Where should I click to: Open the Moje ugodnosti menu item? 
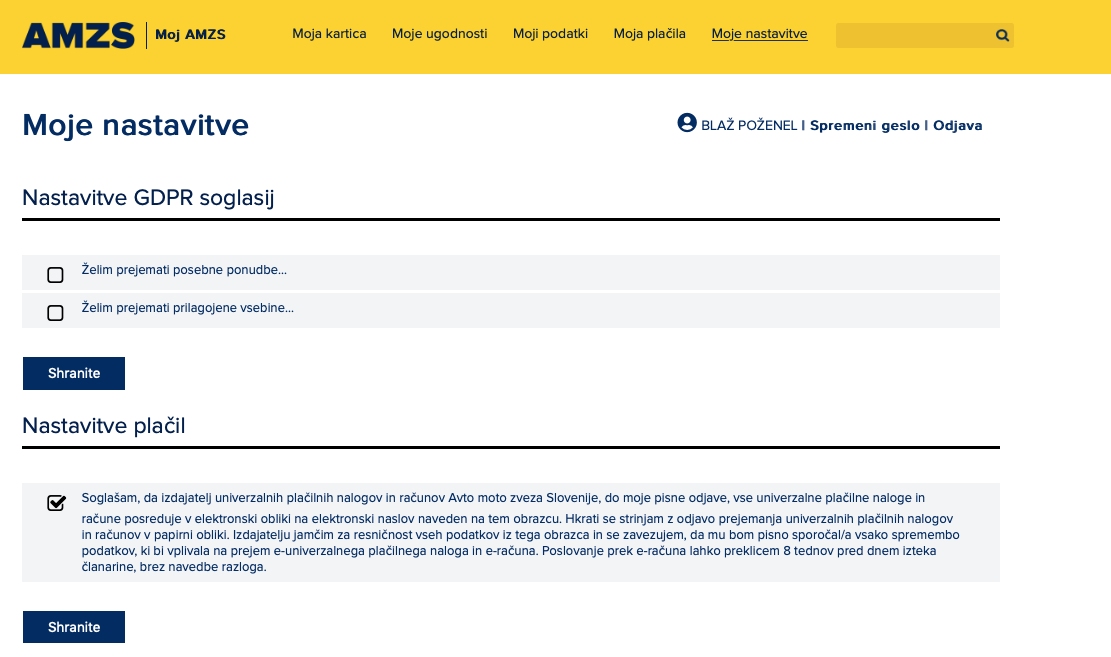(x=439, y=34)
